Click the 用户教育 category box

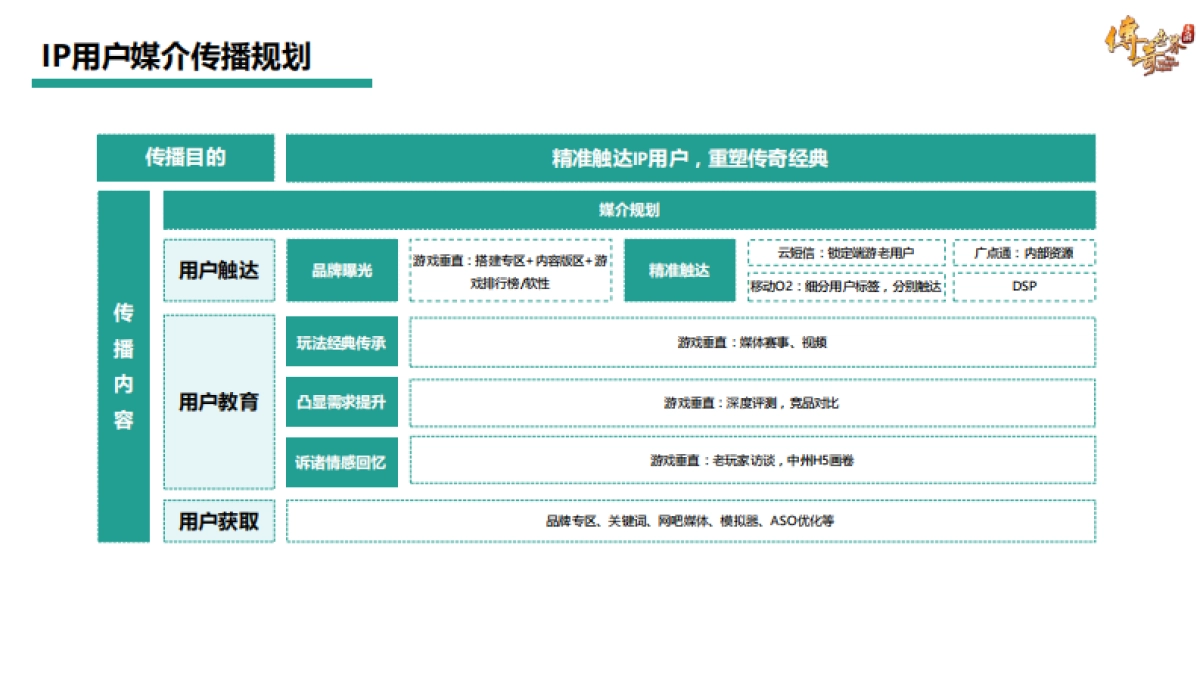[x=218, y=400]
